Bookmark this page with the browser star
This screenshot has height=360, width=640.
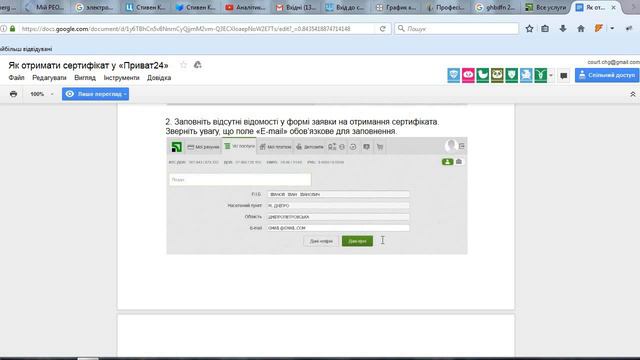[529, 29]
